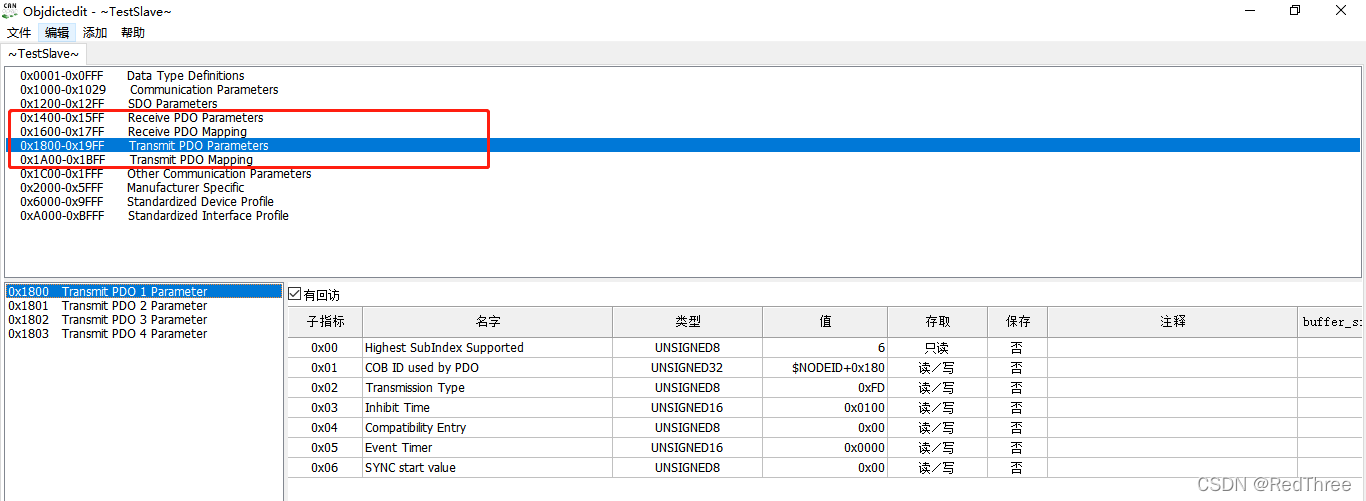Click the 存取 column header
Screen dimensions: 1366x501
point(937,322)
